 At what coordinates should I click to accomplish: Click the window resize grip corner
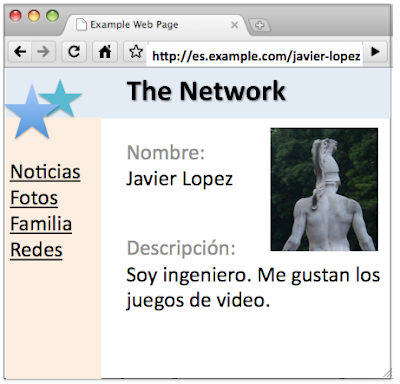pyautogui.click(x=387, y=373)
